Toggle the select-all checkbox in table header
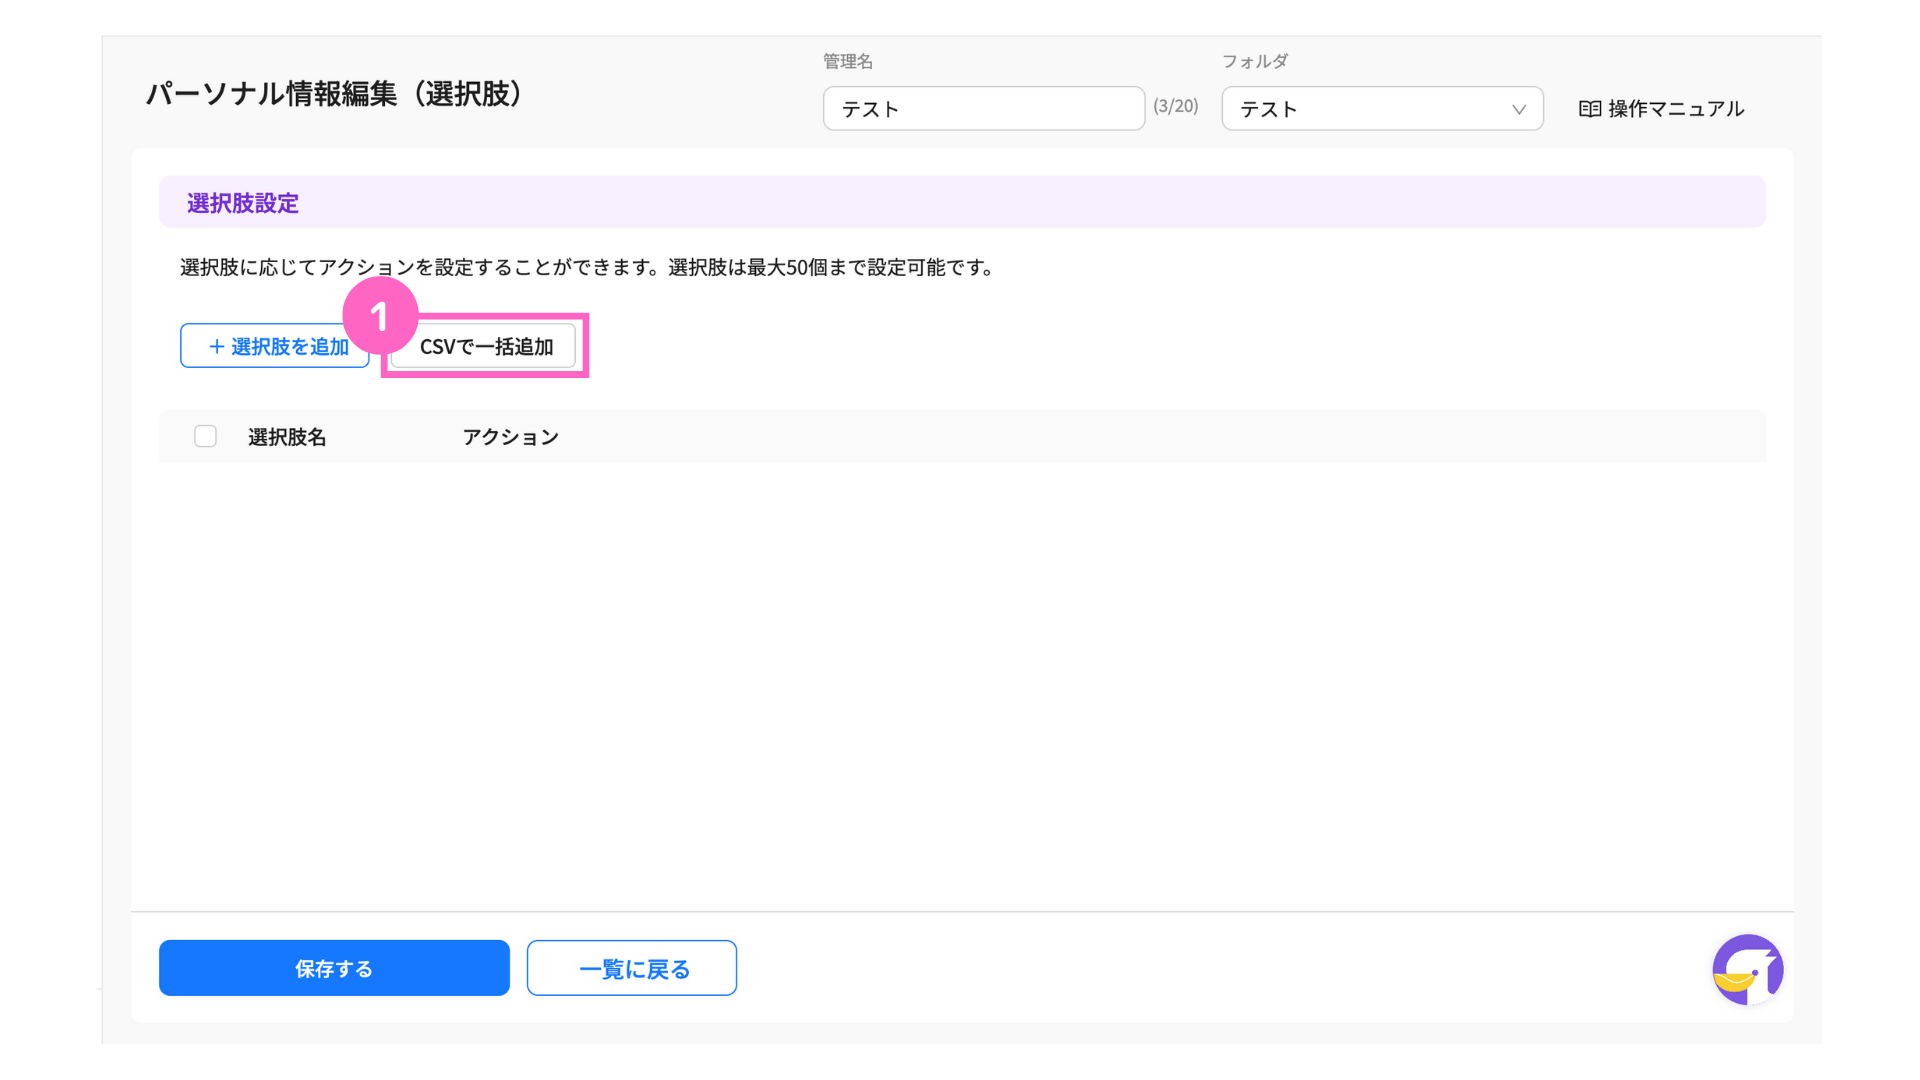 click(x=205, y=436)
